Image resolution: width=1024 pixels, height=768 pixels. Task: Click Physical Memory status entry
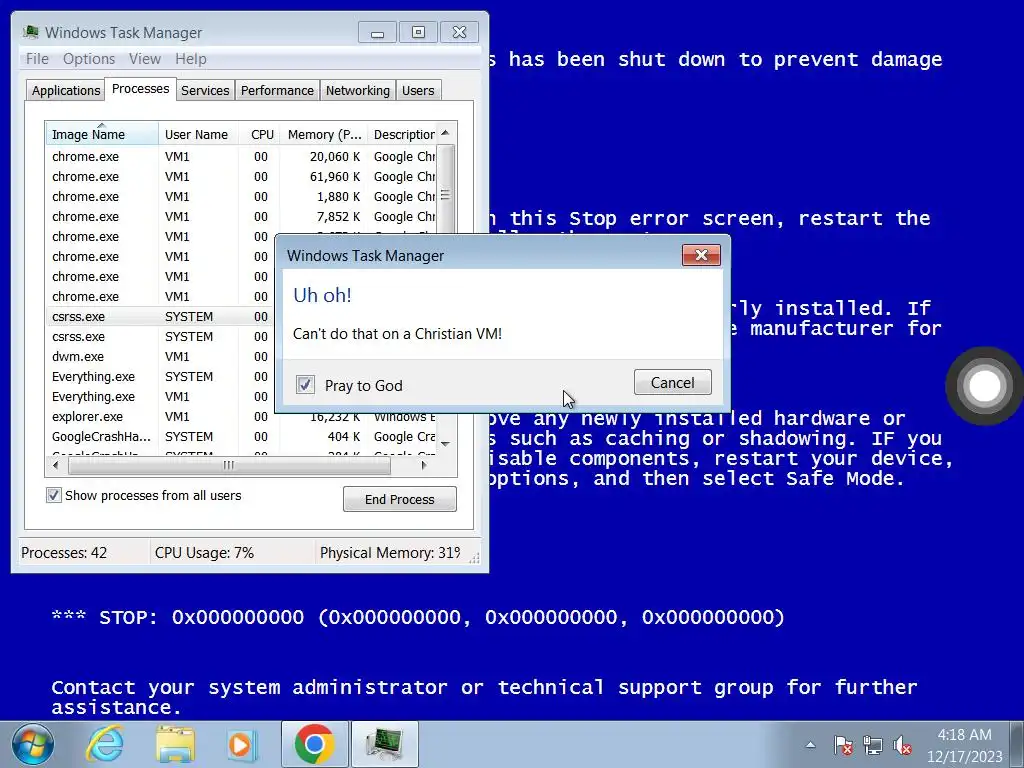click(390, 553)
